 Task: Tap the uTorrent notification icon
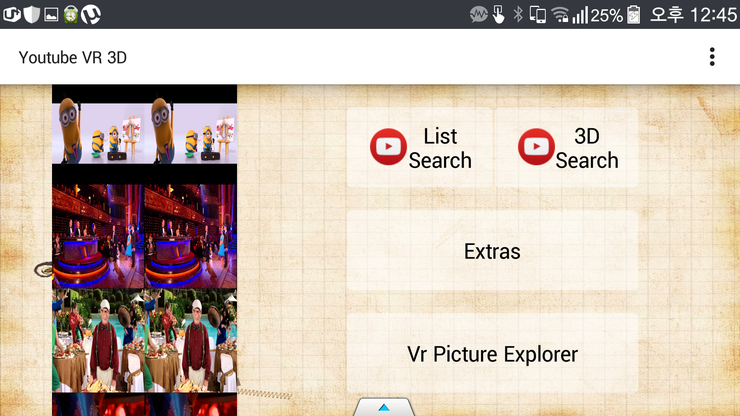91,14
